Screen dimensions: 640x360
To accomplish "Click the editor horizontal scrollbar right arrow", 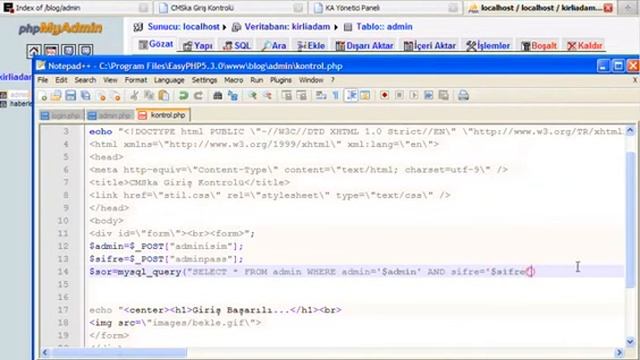I will point(619,352).
